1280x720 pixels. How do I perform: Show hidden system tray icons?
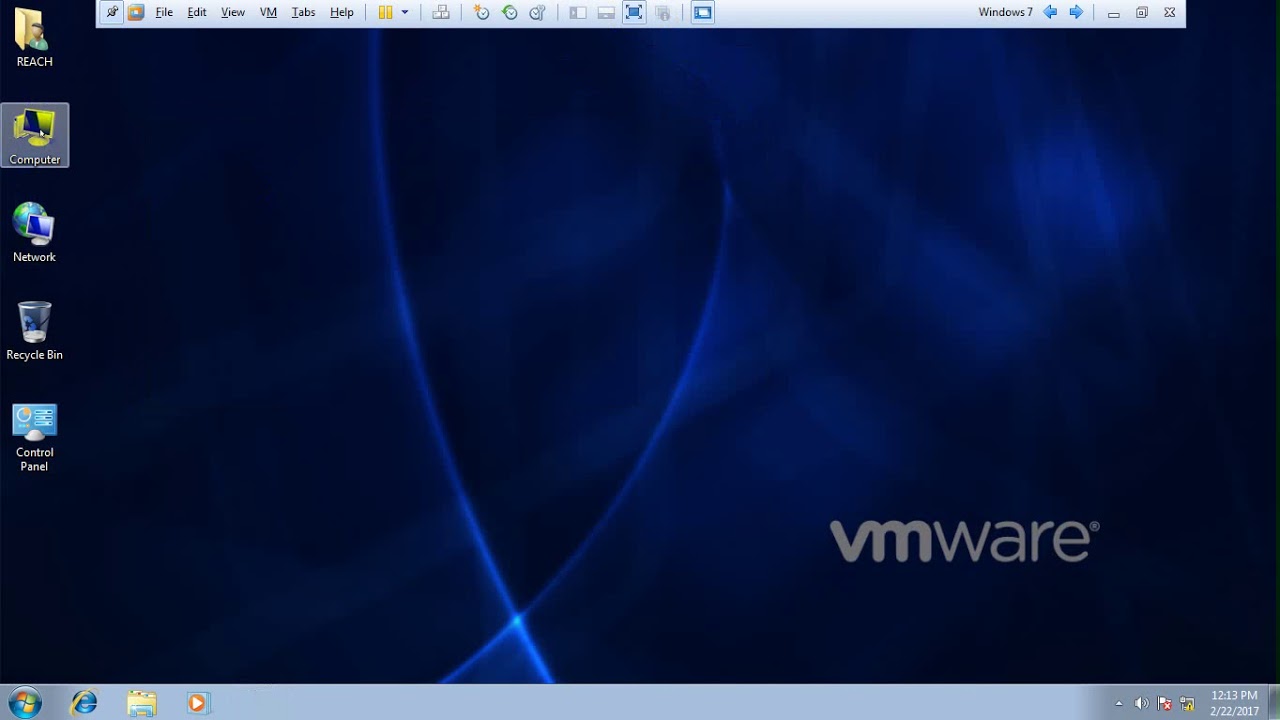1119,704
